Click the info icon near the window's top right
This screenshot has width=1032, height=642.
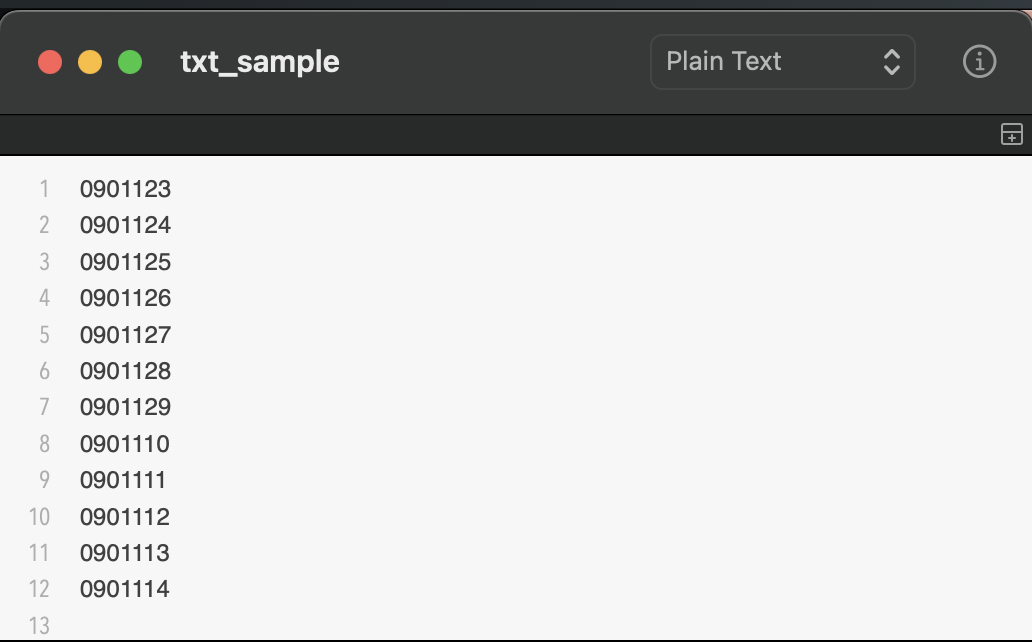(978, 61)
